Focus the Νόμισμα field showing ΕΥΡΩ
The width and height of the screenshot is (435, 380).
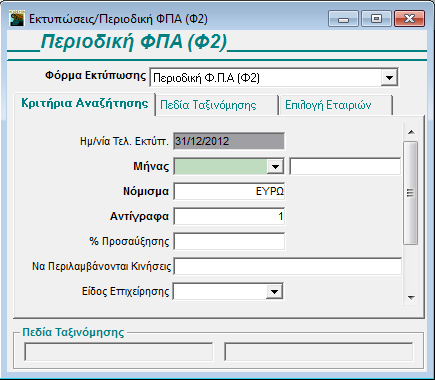coord(229,191)
